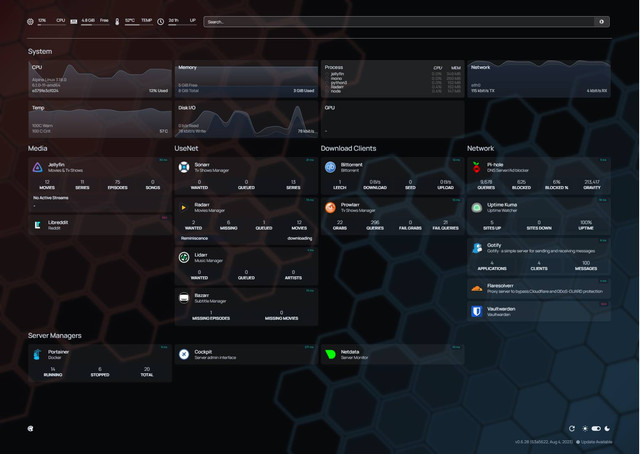Click the refresh icon at bottom right

coord(572,428)
